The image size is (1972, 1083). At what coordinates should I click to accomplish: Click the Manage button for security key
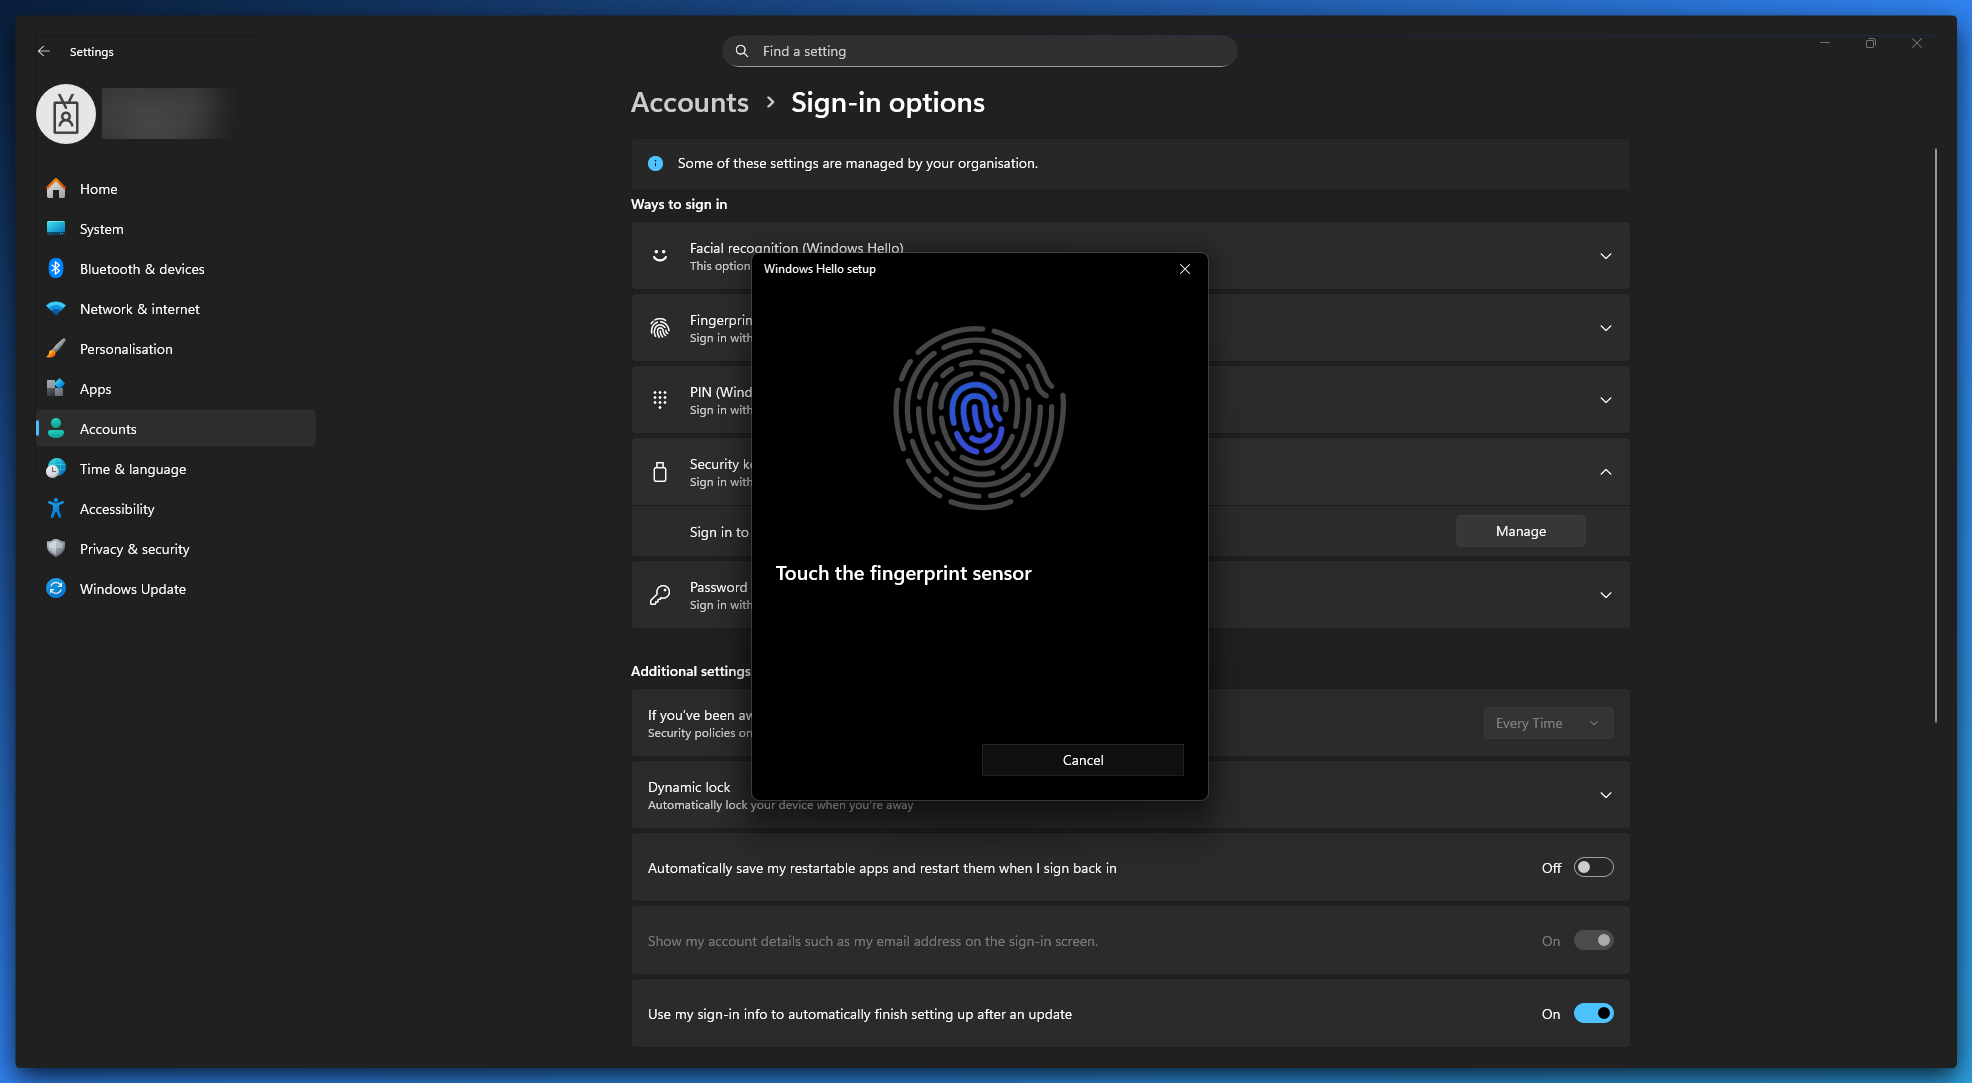[x=1520, y=531]
